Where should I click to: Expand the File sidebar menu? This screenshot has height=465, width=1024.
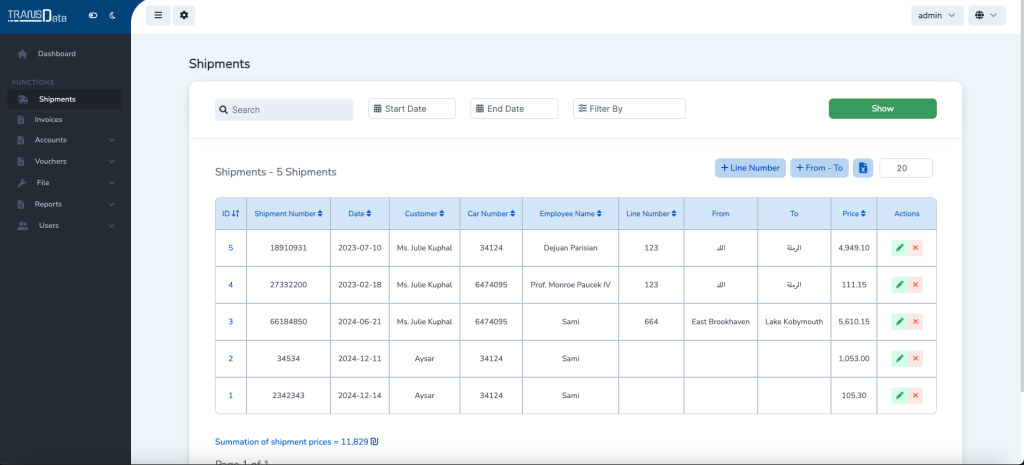coord(64,183)
